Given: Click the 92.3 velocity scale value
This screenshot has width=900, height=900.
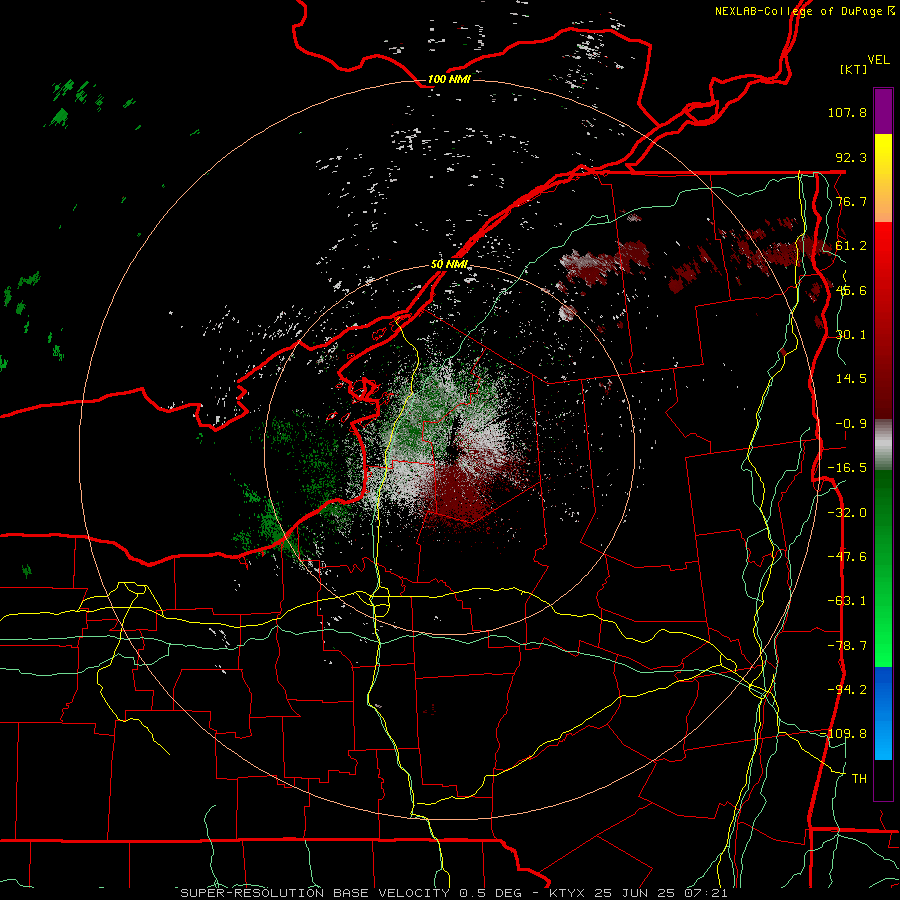Looking at the screenshot, I should click(851, 157).
